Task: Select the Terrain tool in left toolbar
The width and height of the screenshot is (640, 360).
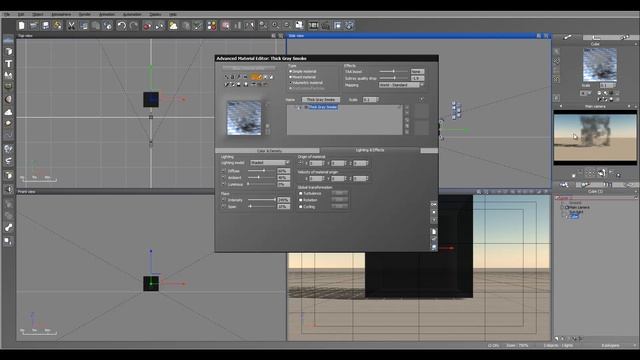Action: [8, 76]
